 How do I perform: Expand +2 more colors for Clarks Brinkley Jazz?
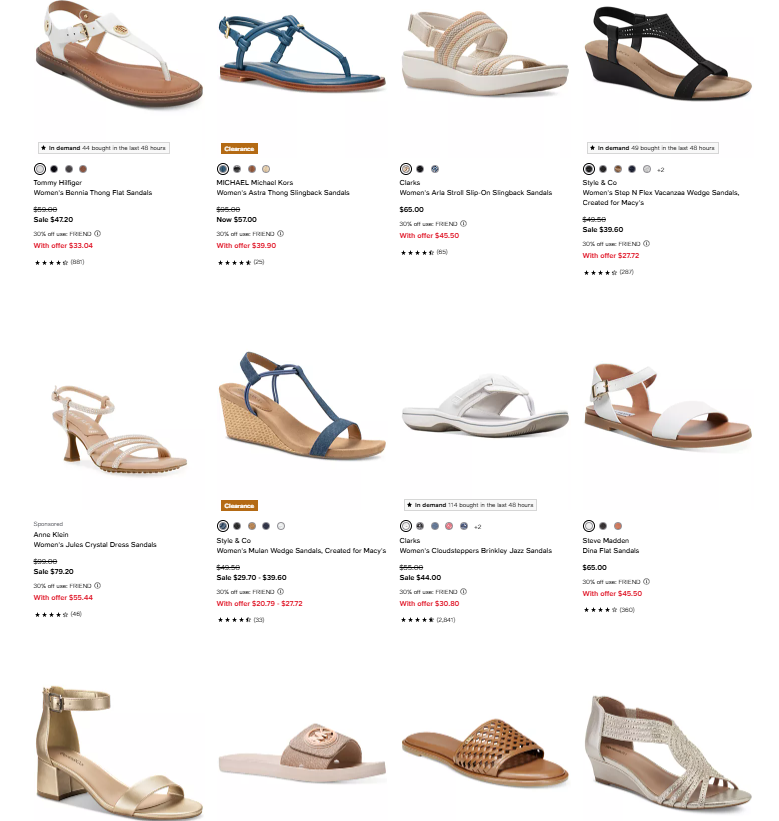pos(477,527)
